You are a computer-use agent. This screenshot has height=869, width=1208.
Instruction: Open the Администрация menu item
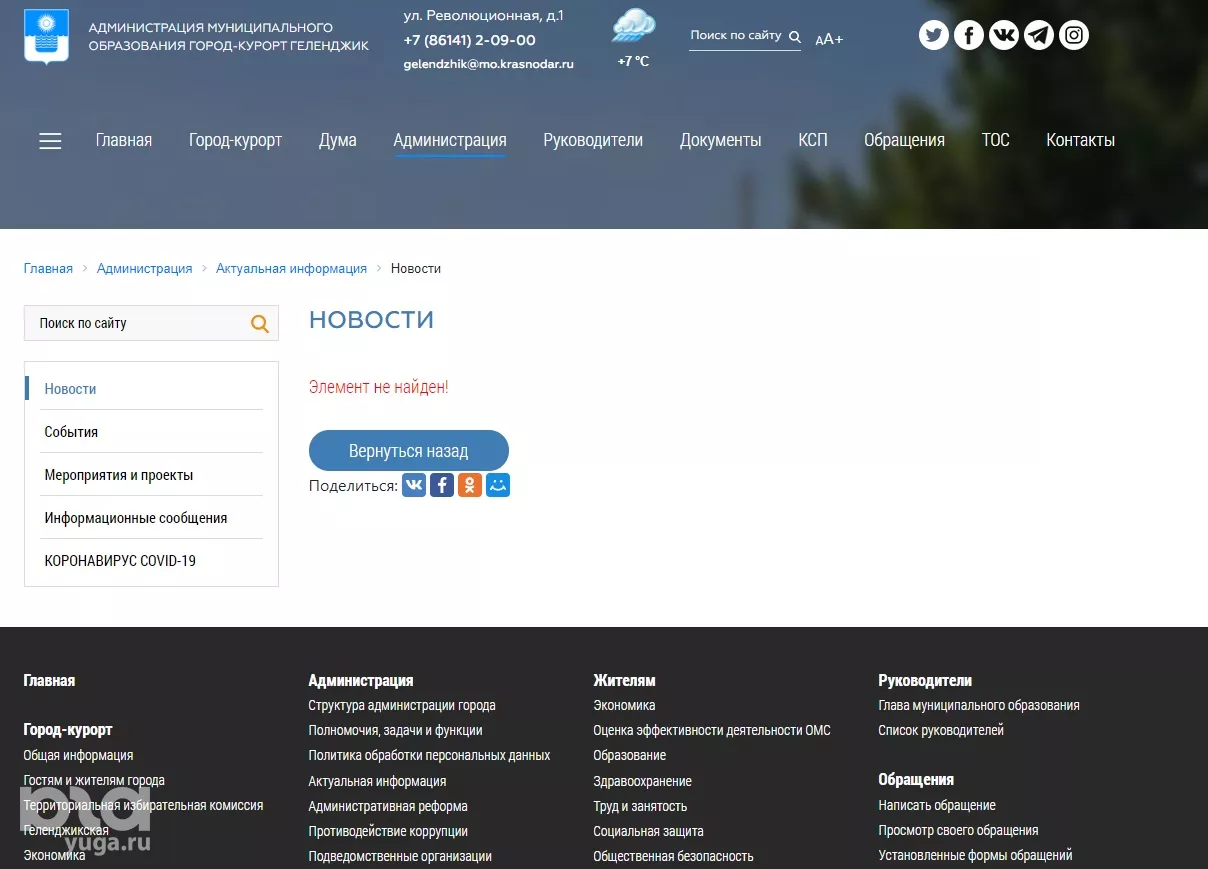tap(450, 140)
